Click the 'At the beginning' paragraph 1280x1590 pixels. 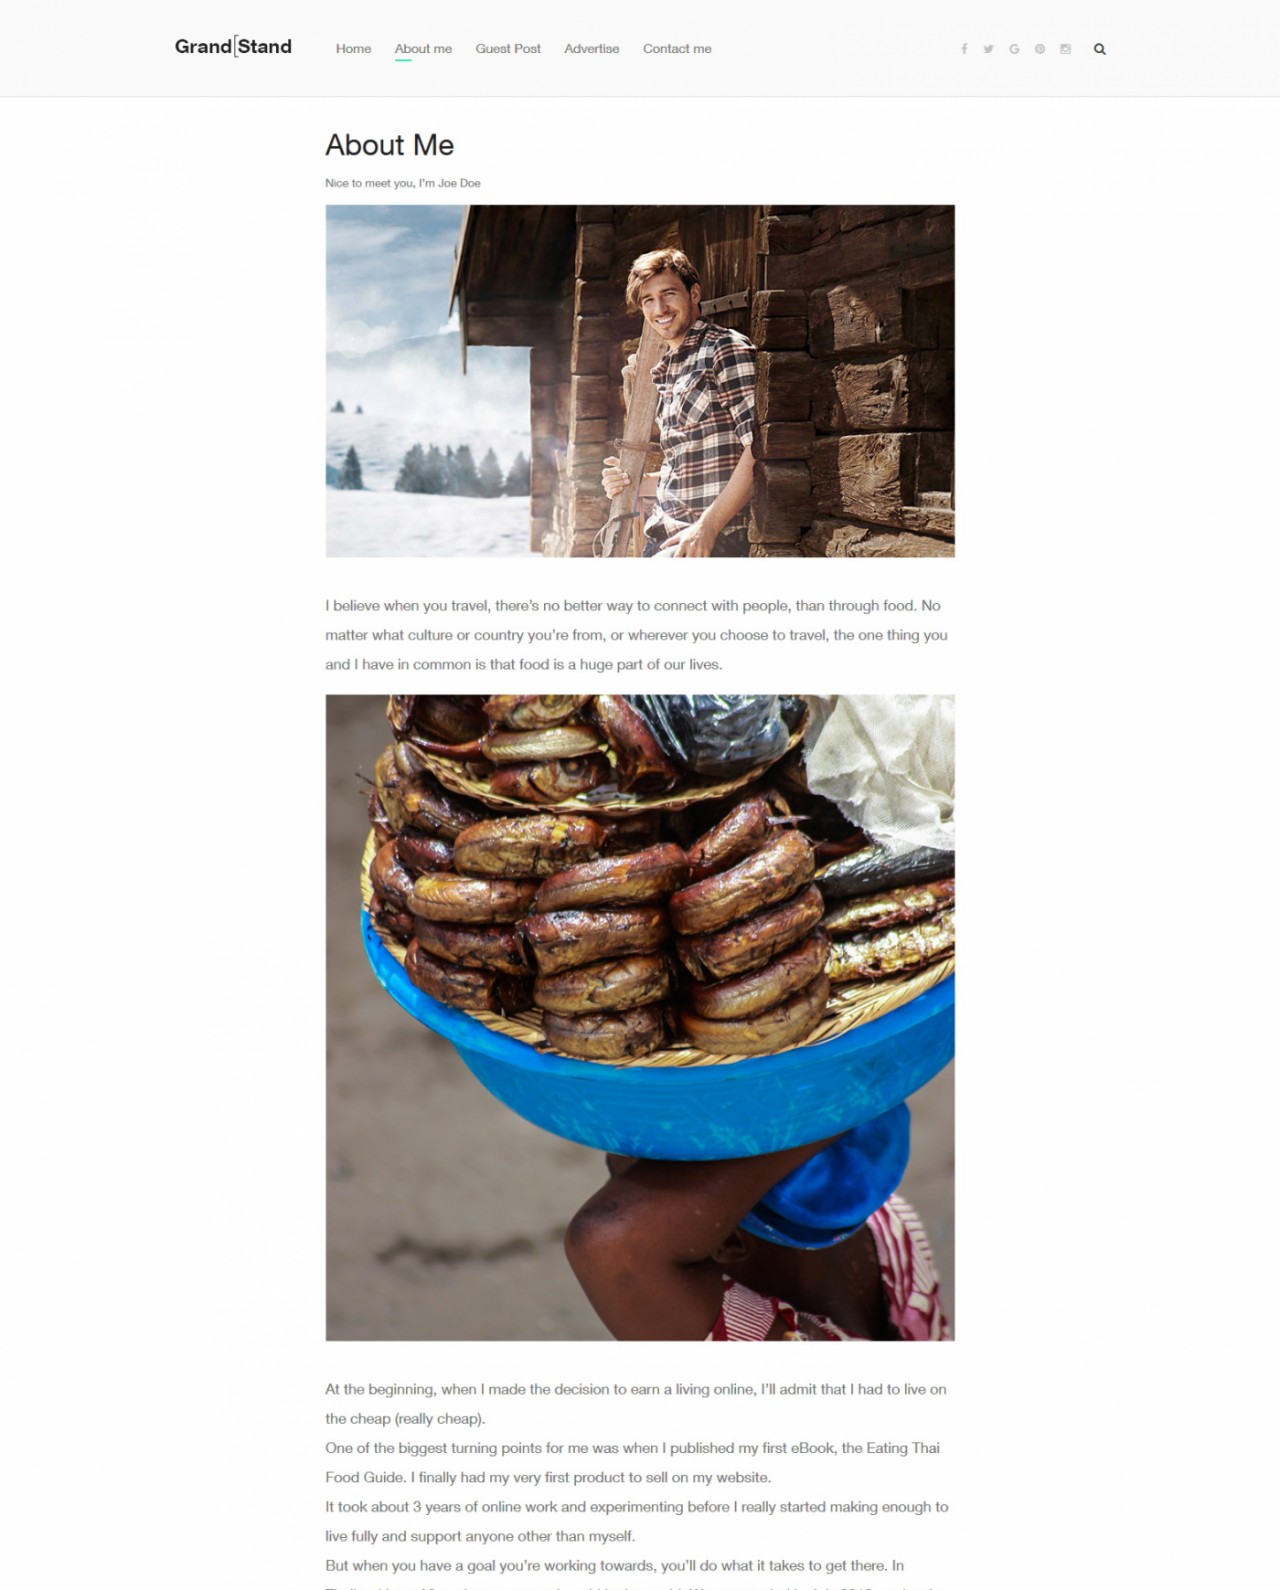coord(636,1404)
